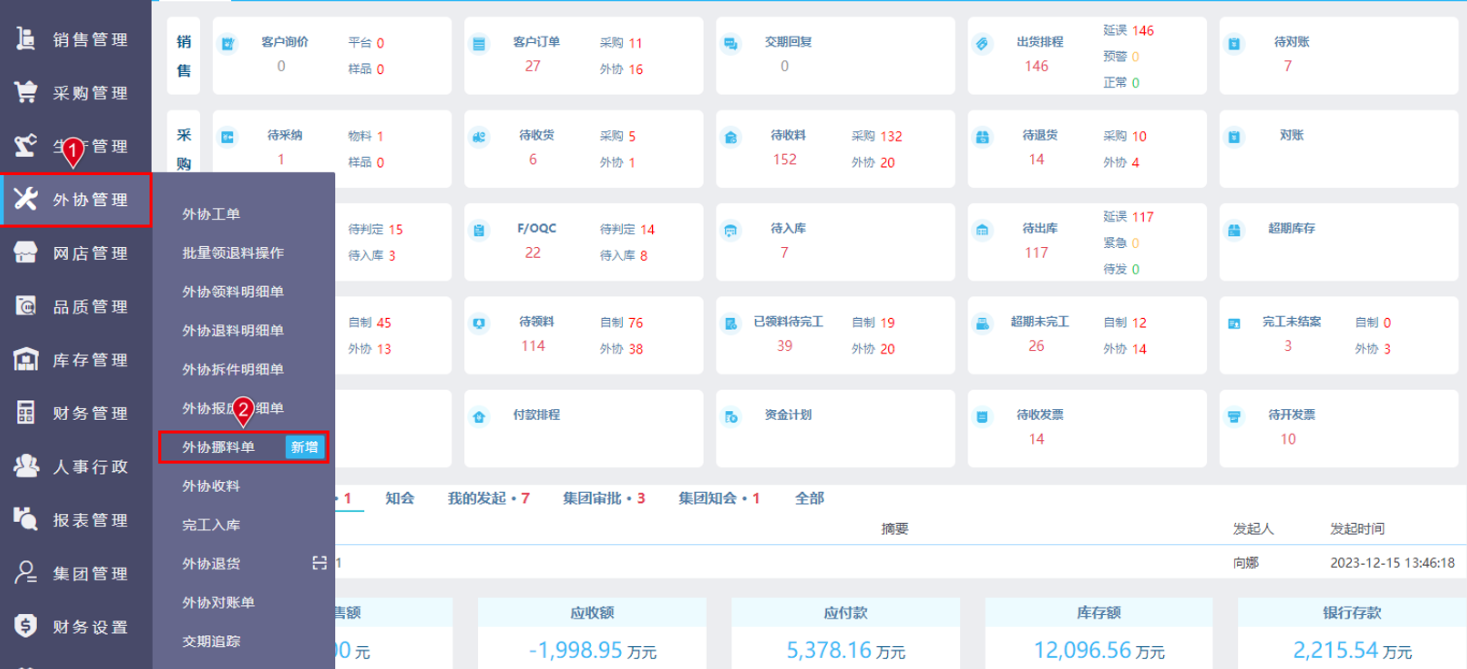Click the storefront icon for 网店管理
The image size is (1467, 669).
coord(26,253)
